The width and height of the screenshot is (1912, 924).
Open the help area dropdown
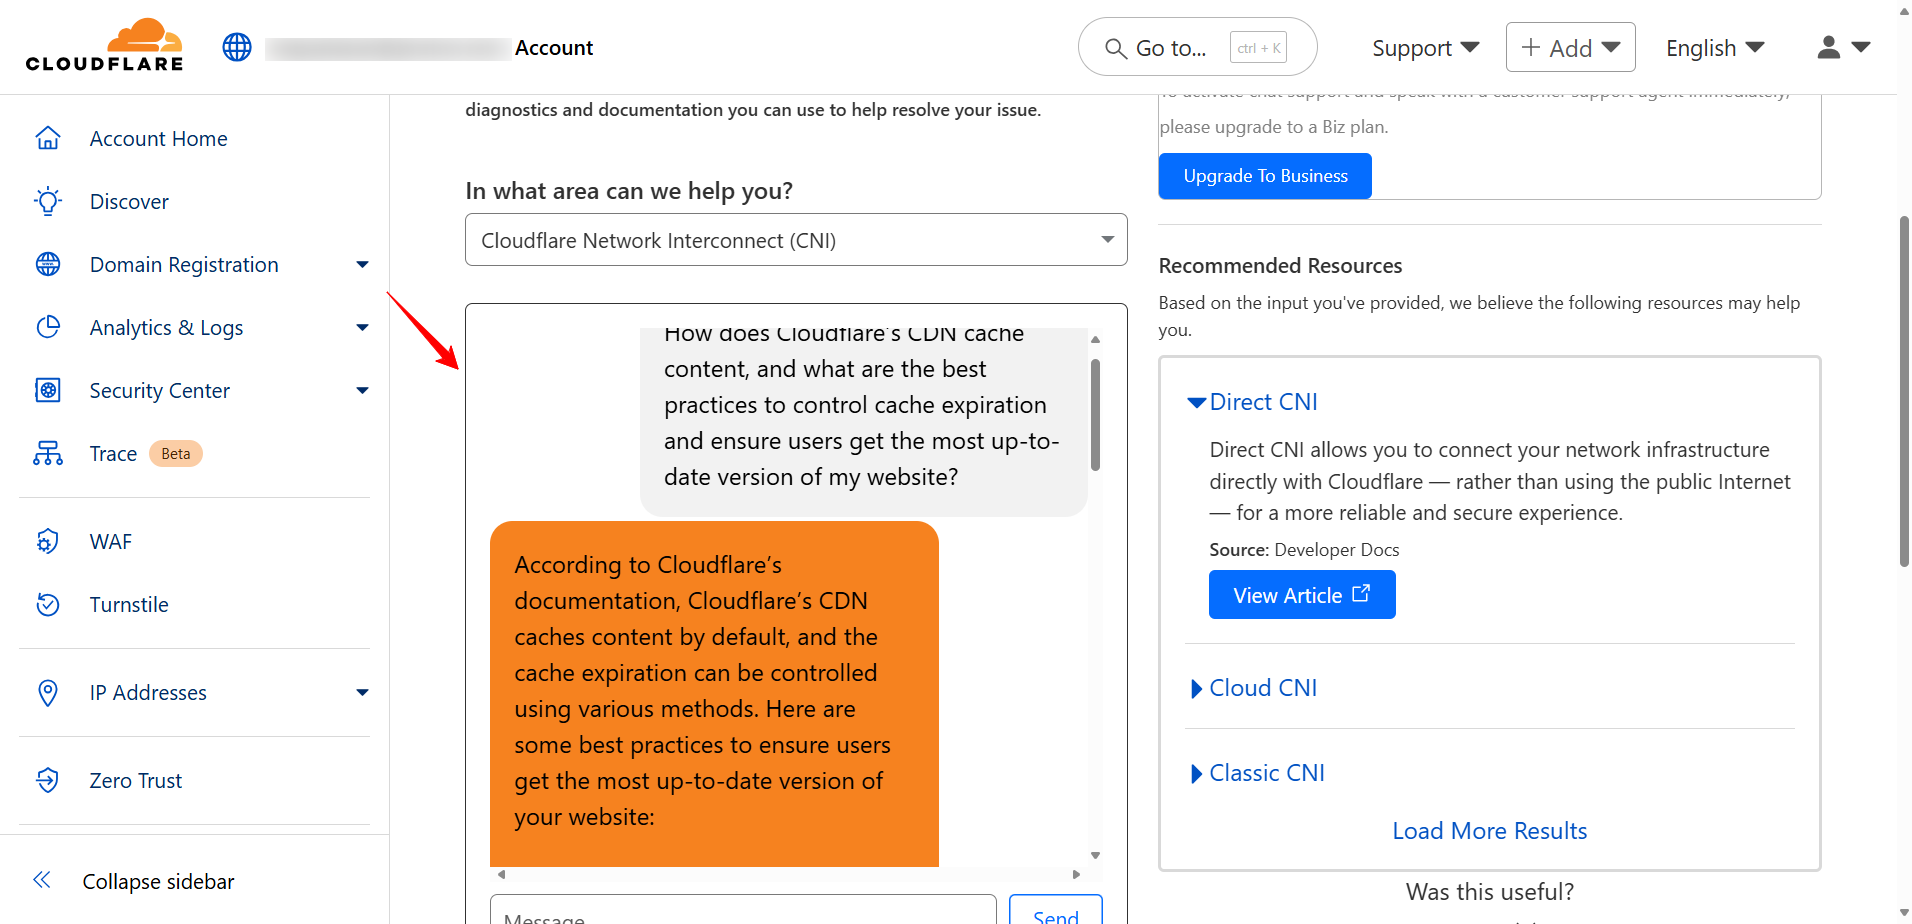pyautogui.click(x=796, y=240)
